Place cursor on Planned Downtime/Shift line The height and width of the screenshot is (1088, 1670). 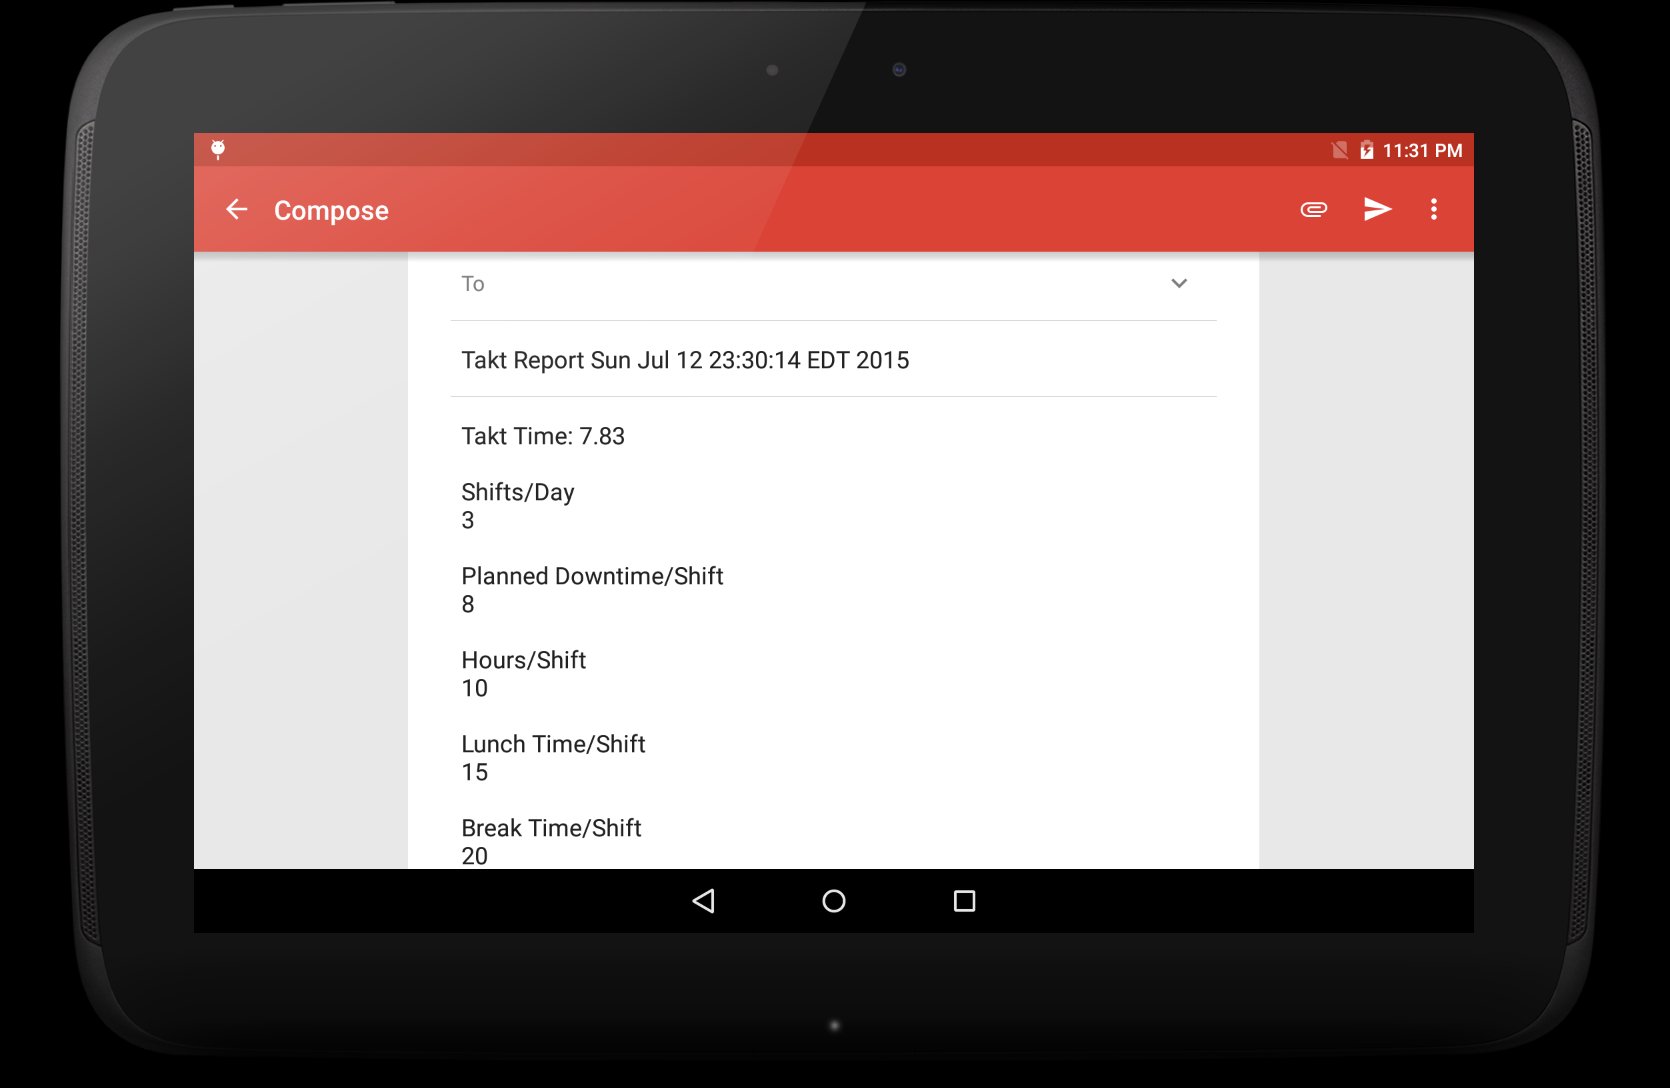pyautogui.click(x=592, y=576)
